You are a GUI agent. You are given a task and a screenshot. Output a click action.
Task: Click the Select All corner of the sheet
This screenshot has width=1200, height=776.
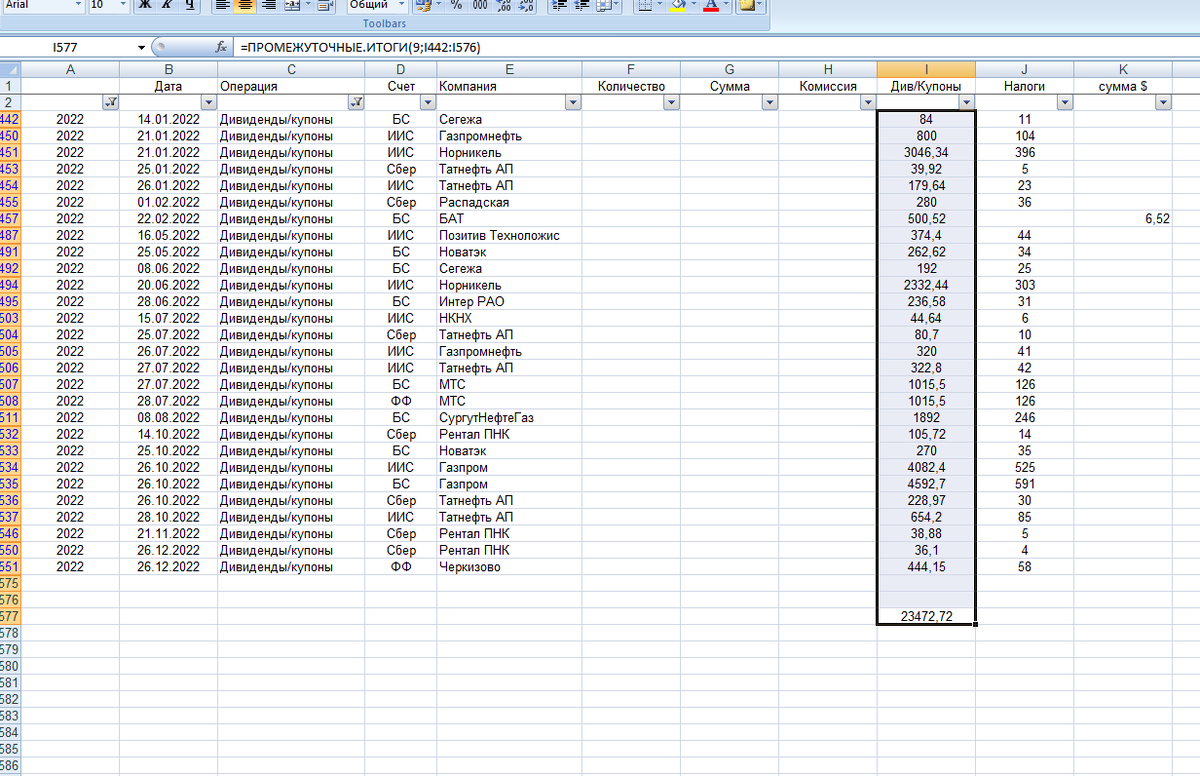[9, 68]
